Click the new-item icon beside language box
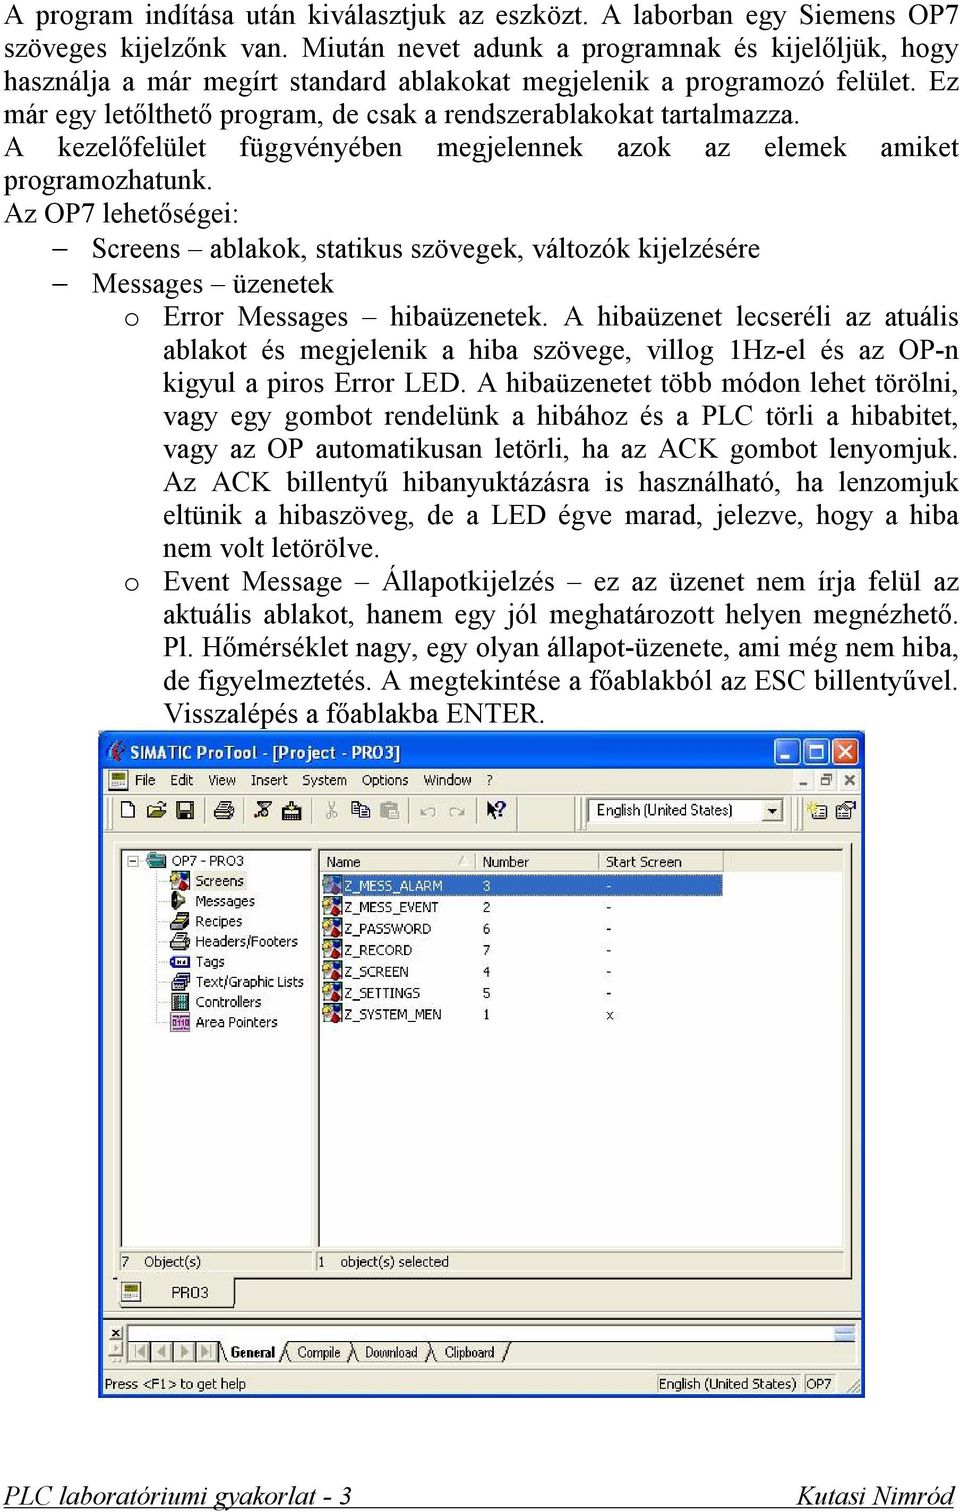The height and width of the screenshot is (1512, 960). (817, 810)
